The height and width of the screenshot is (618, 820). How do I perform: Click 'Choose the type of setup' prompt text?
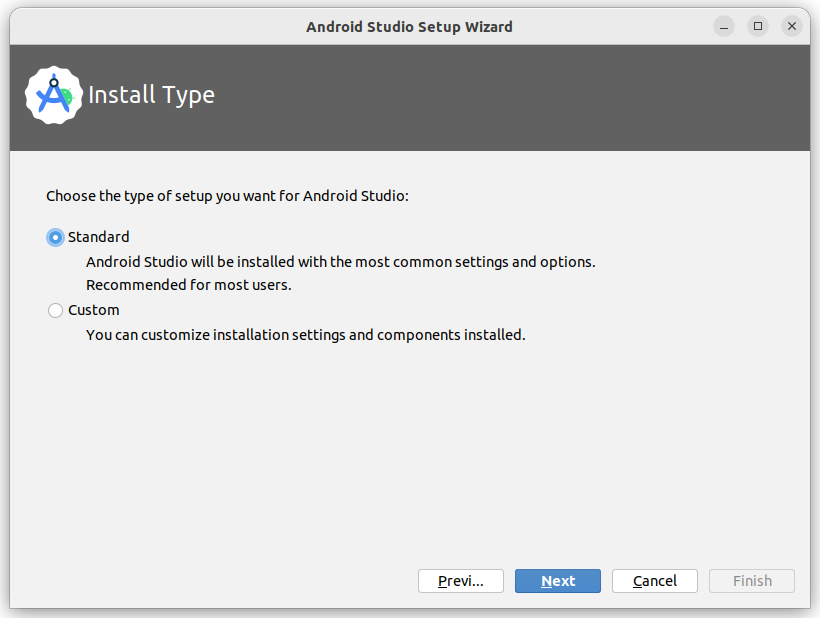click(x=227, y=196)
